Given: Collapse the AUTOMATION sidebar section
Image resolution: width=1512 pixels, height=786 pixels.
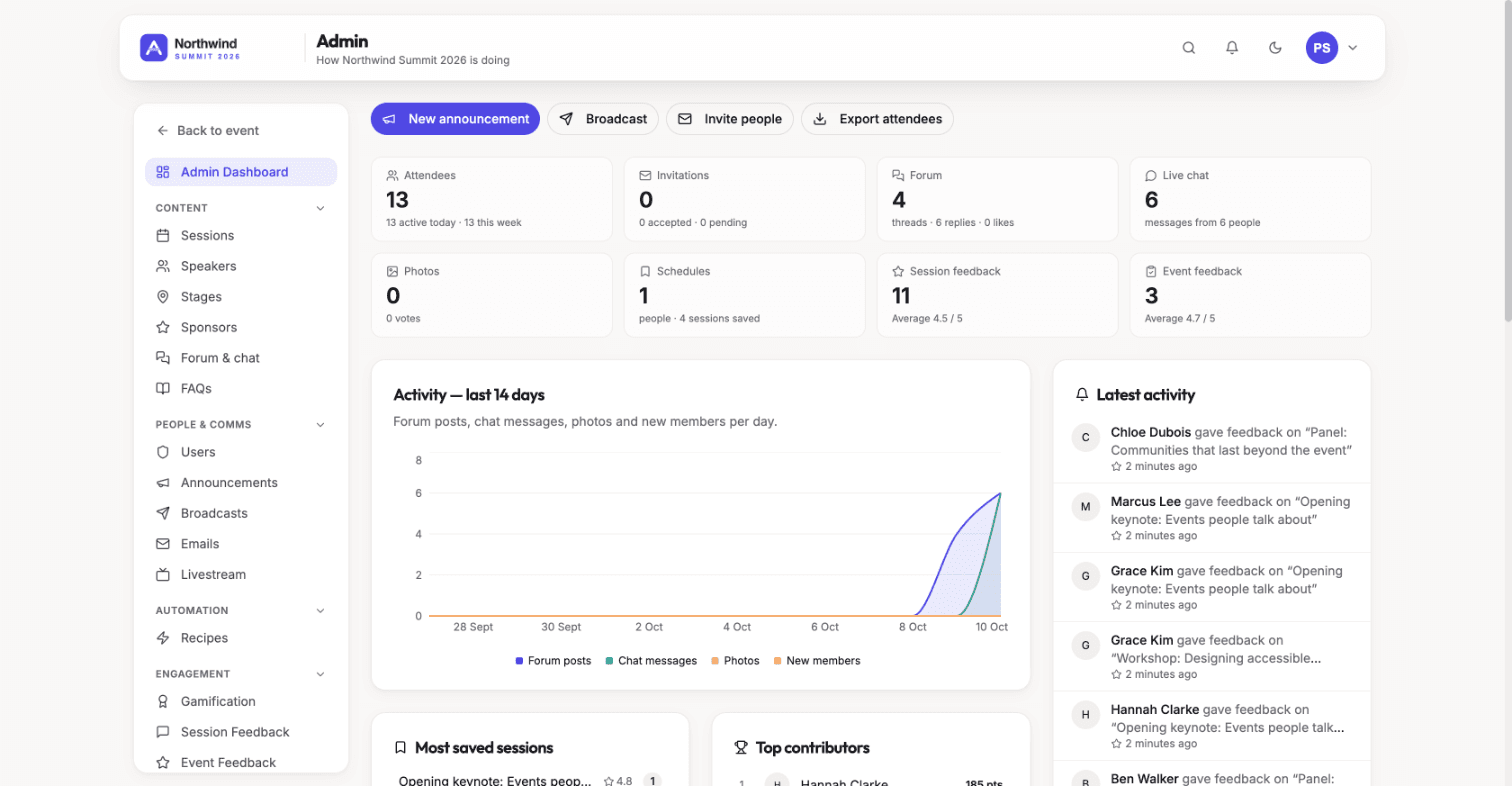Looking at the screenshot, I should [321, 610].
